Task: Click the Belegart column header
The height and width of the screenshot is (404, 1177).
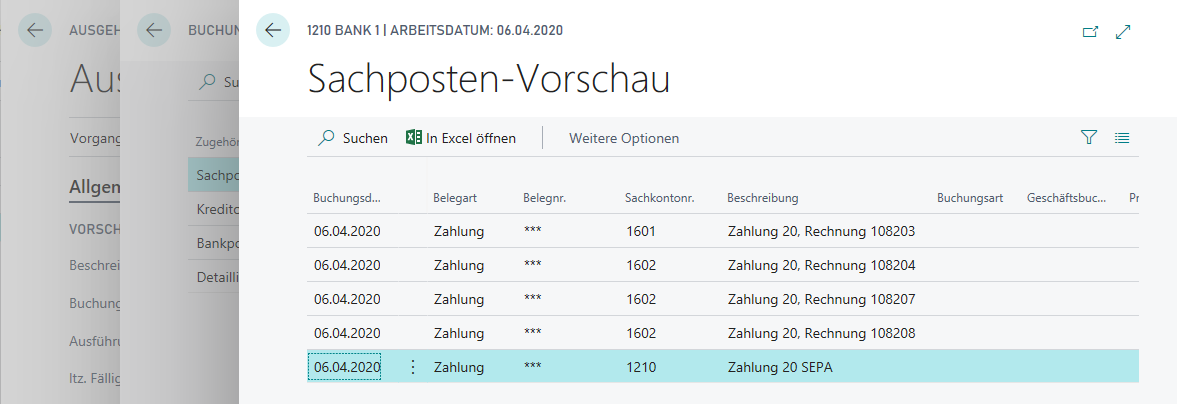Action: click(455, 198)
